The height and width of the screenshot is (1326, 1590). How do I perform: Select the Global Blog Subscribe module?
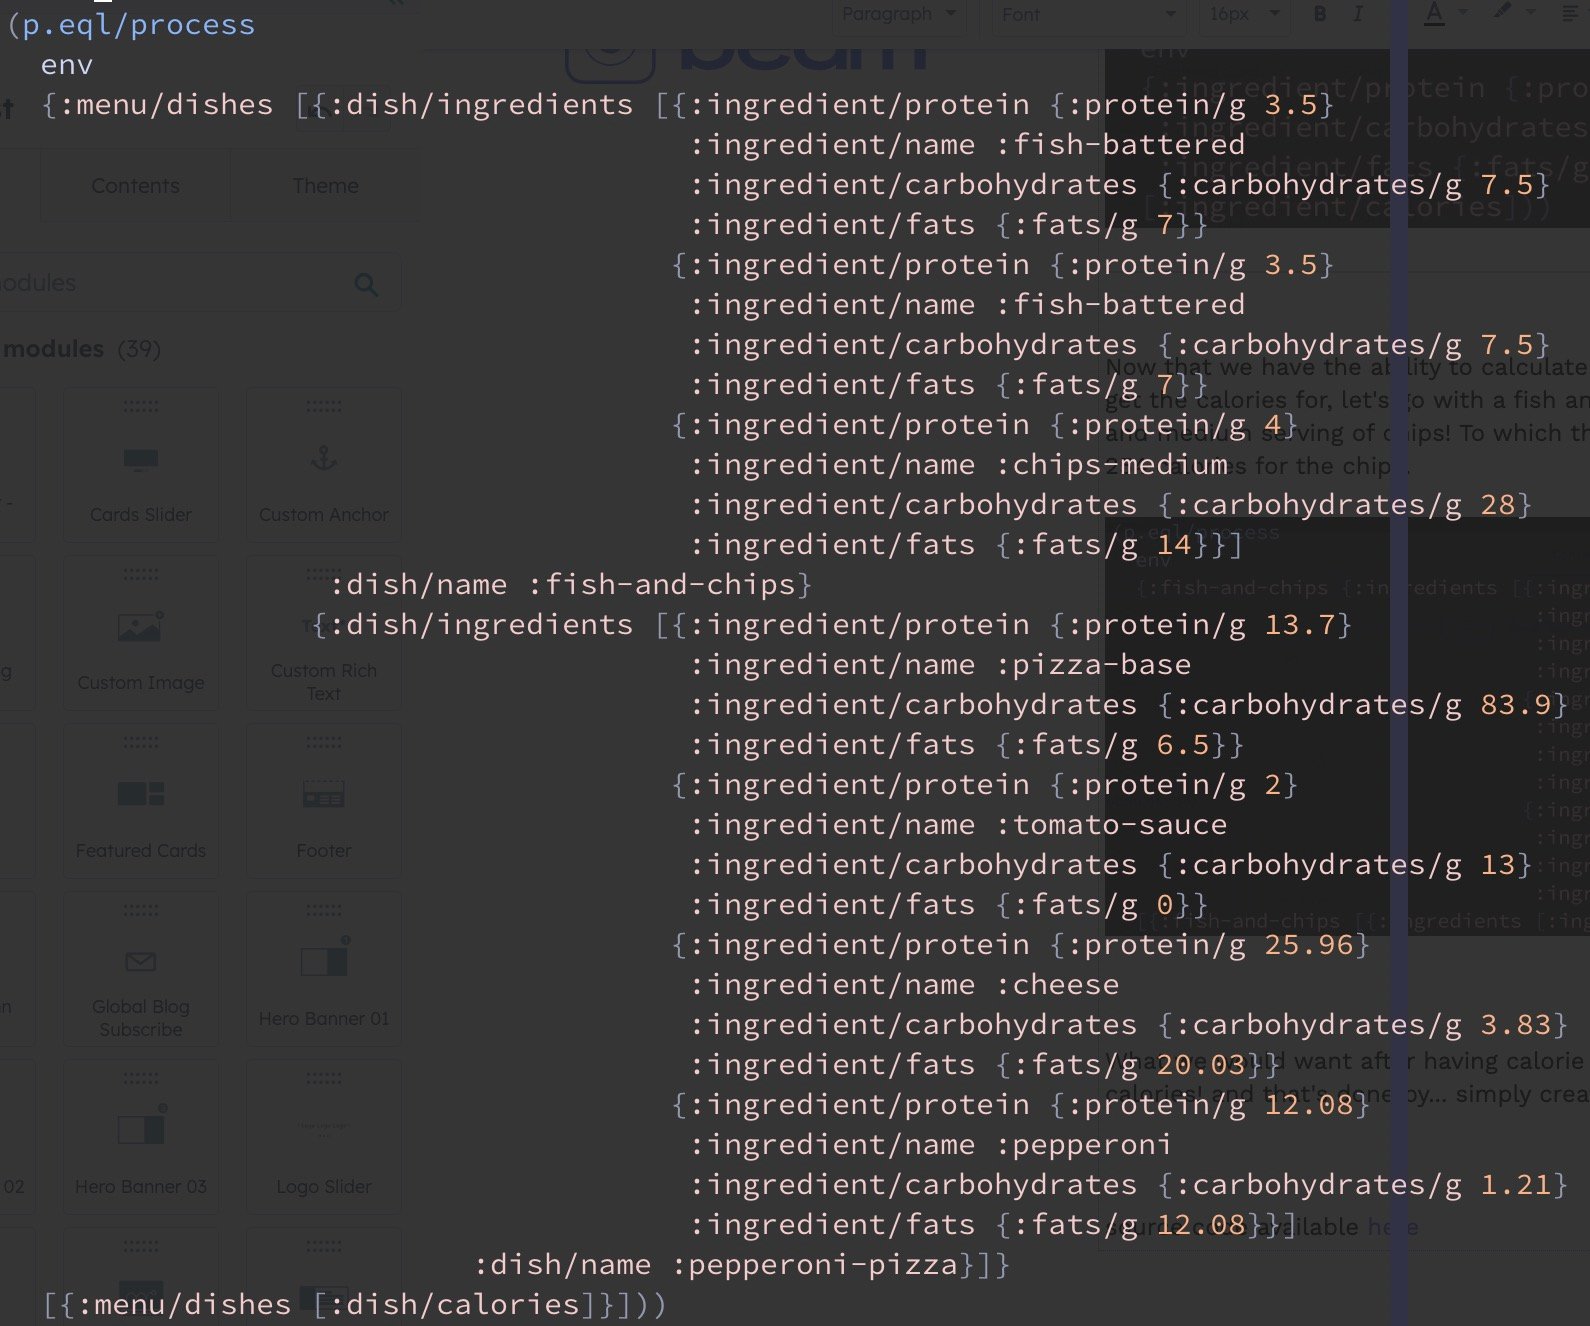tap(141, 969)
